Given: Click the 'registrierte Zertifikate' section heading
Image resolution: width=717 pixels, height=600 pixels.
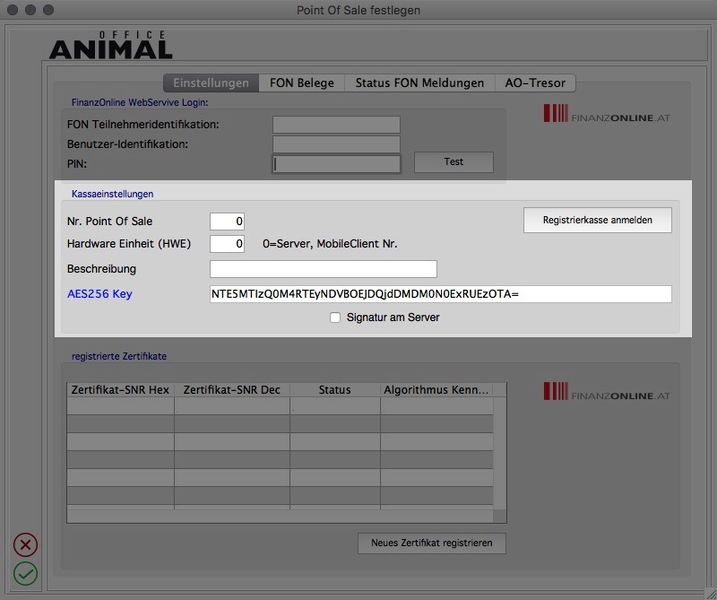Looking at the screenshot, I should 119,356.
